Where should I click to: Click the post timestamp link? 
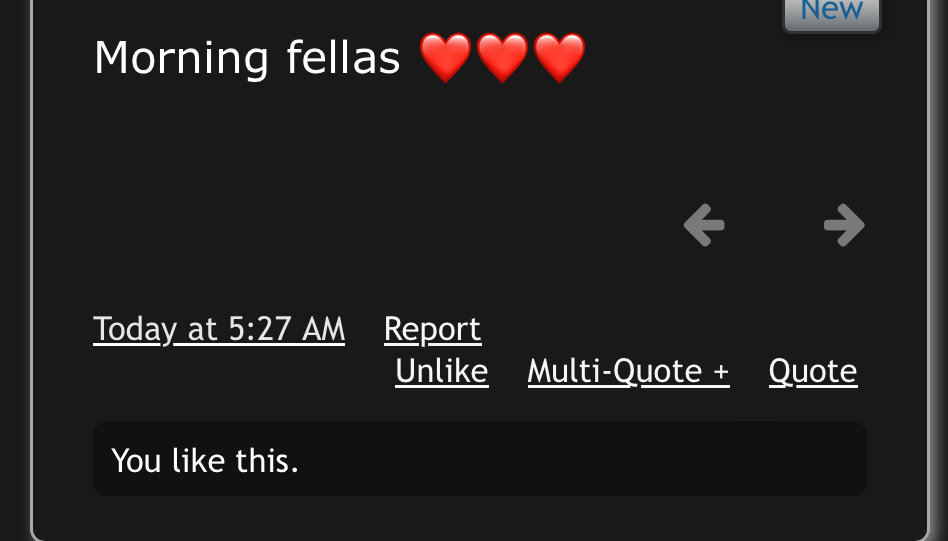219,329
